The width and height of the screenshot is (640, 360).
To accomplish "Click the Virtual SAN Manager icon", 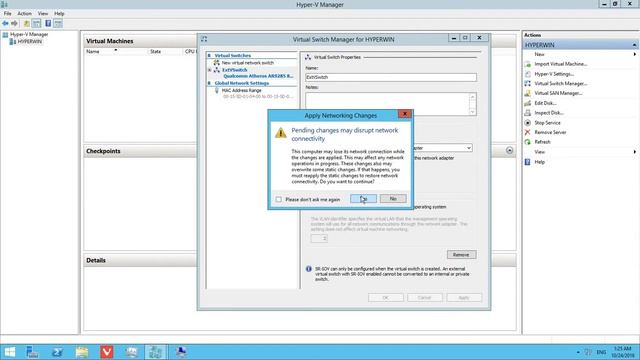I will [x=527, y=93].
